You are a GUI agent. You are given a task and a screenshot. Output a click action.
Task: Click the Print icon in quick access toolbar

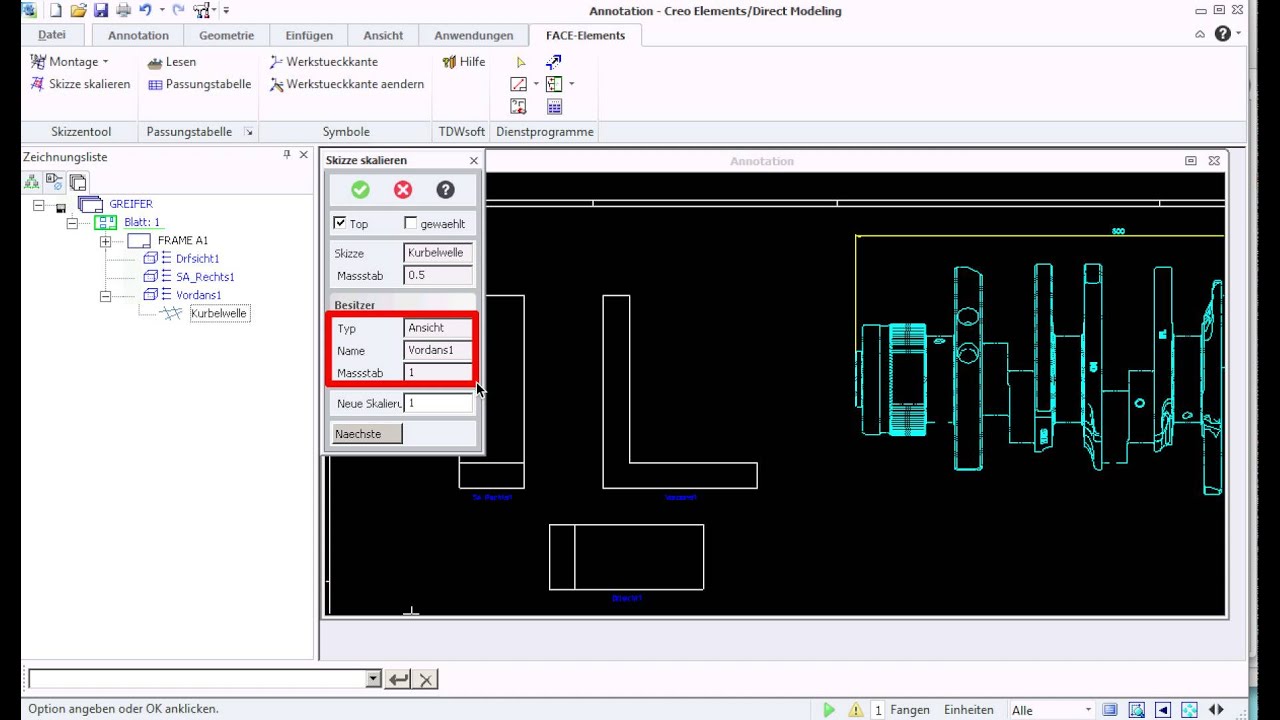[123, 11]
